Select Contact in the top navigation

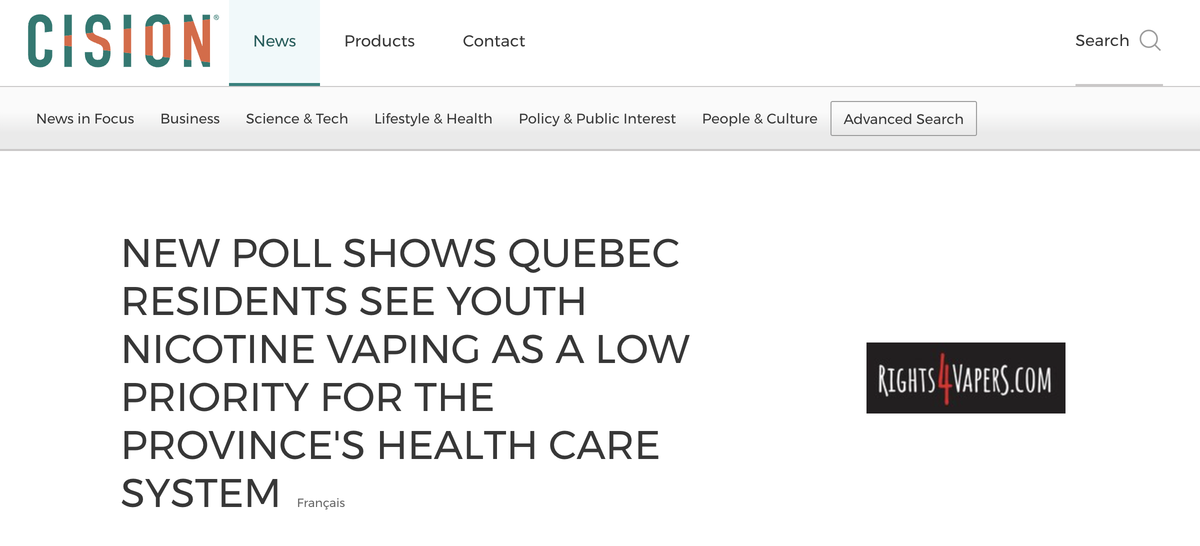494,41
